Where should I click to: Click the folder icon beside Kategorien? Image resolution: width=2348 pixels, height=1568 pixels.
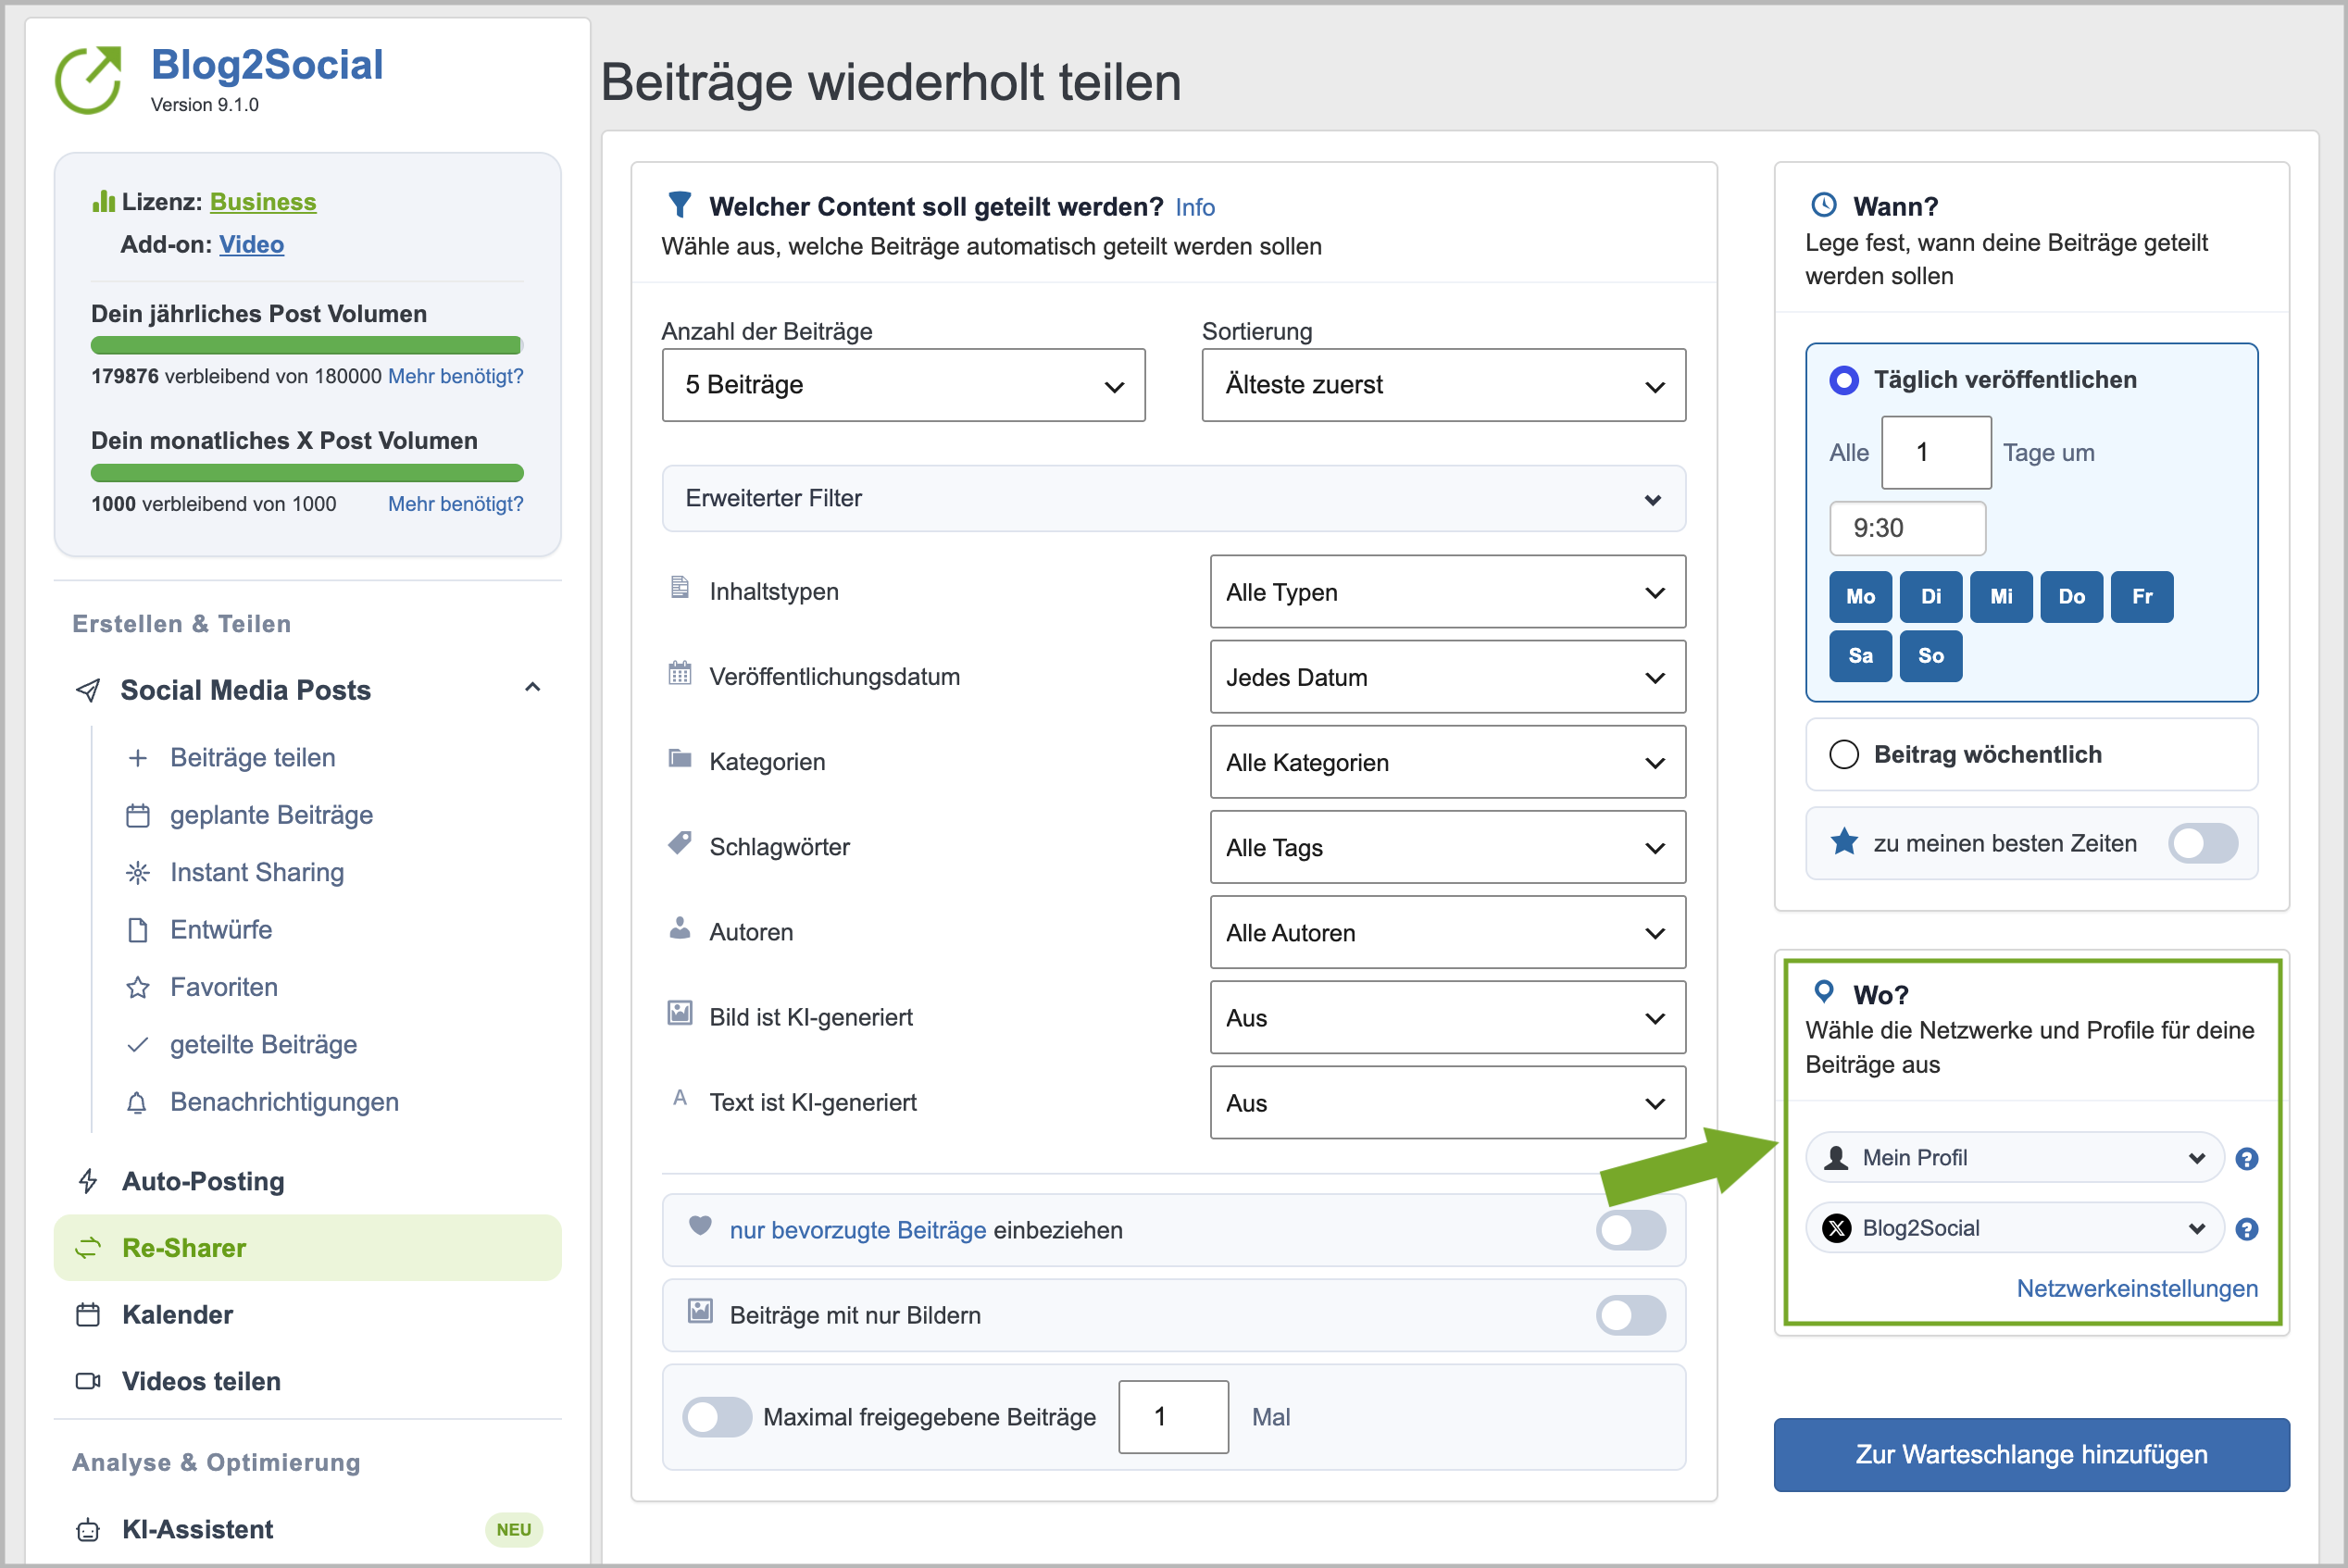pyautogui.click(x=680, y=758)
